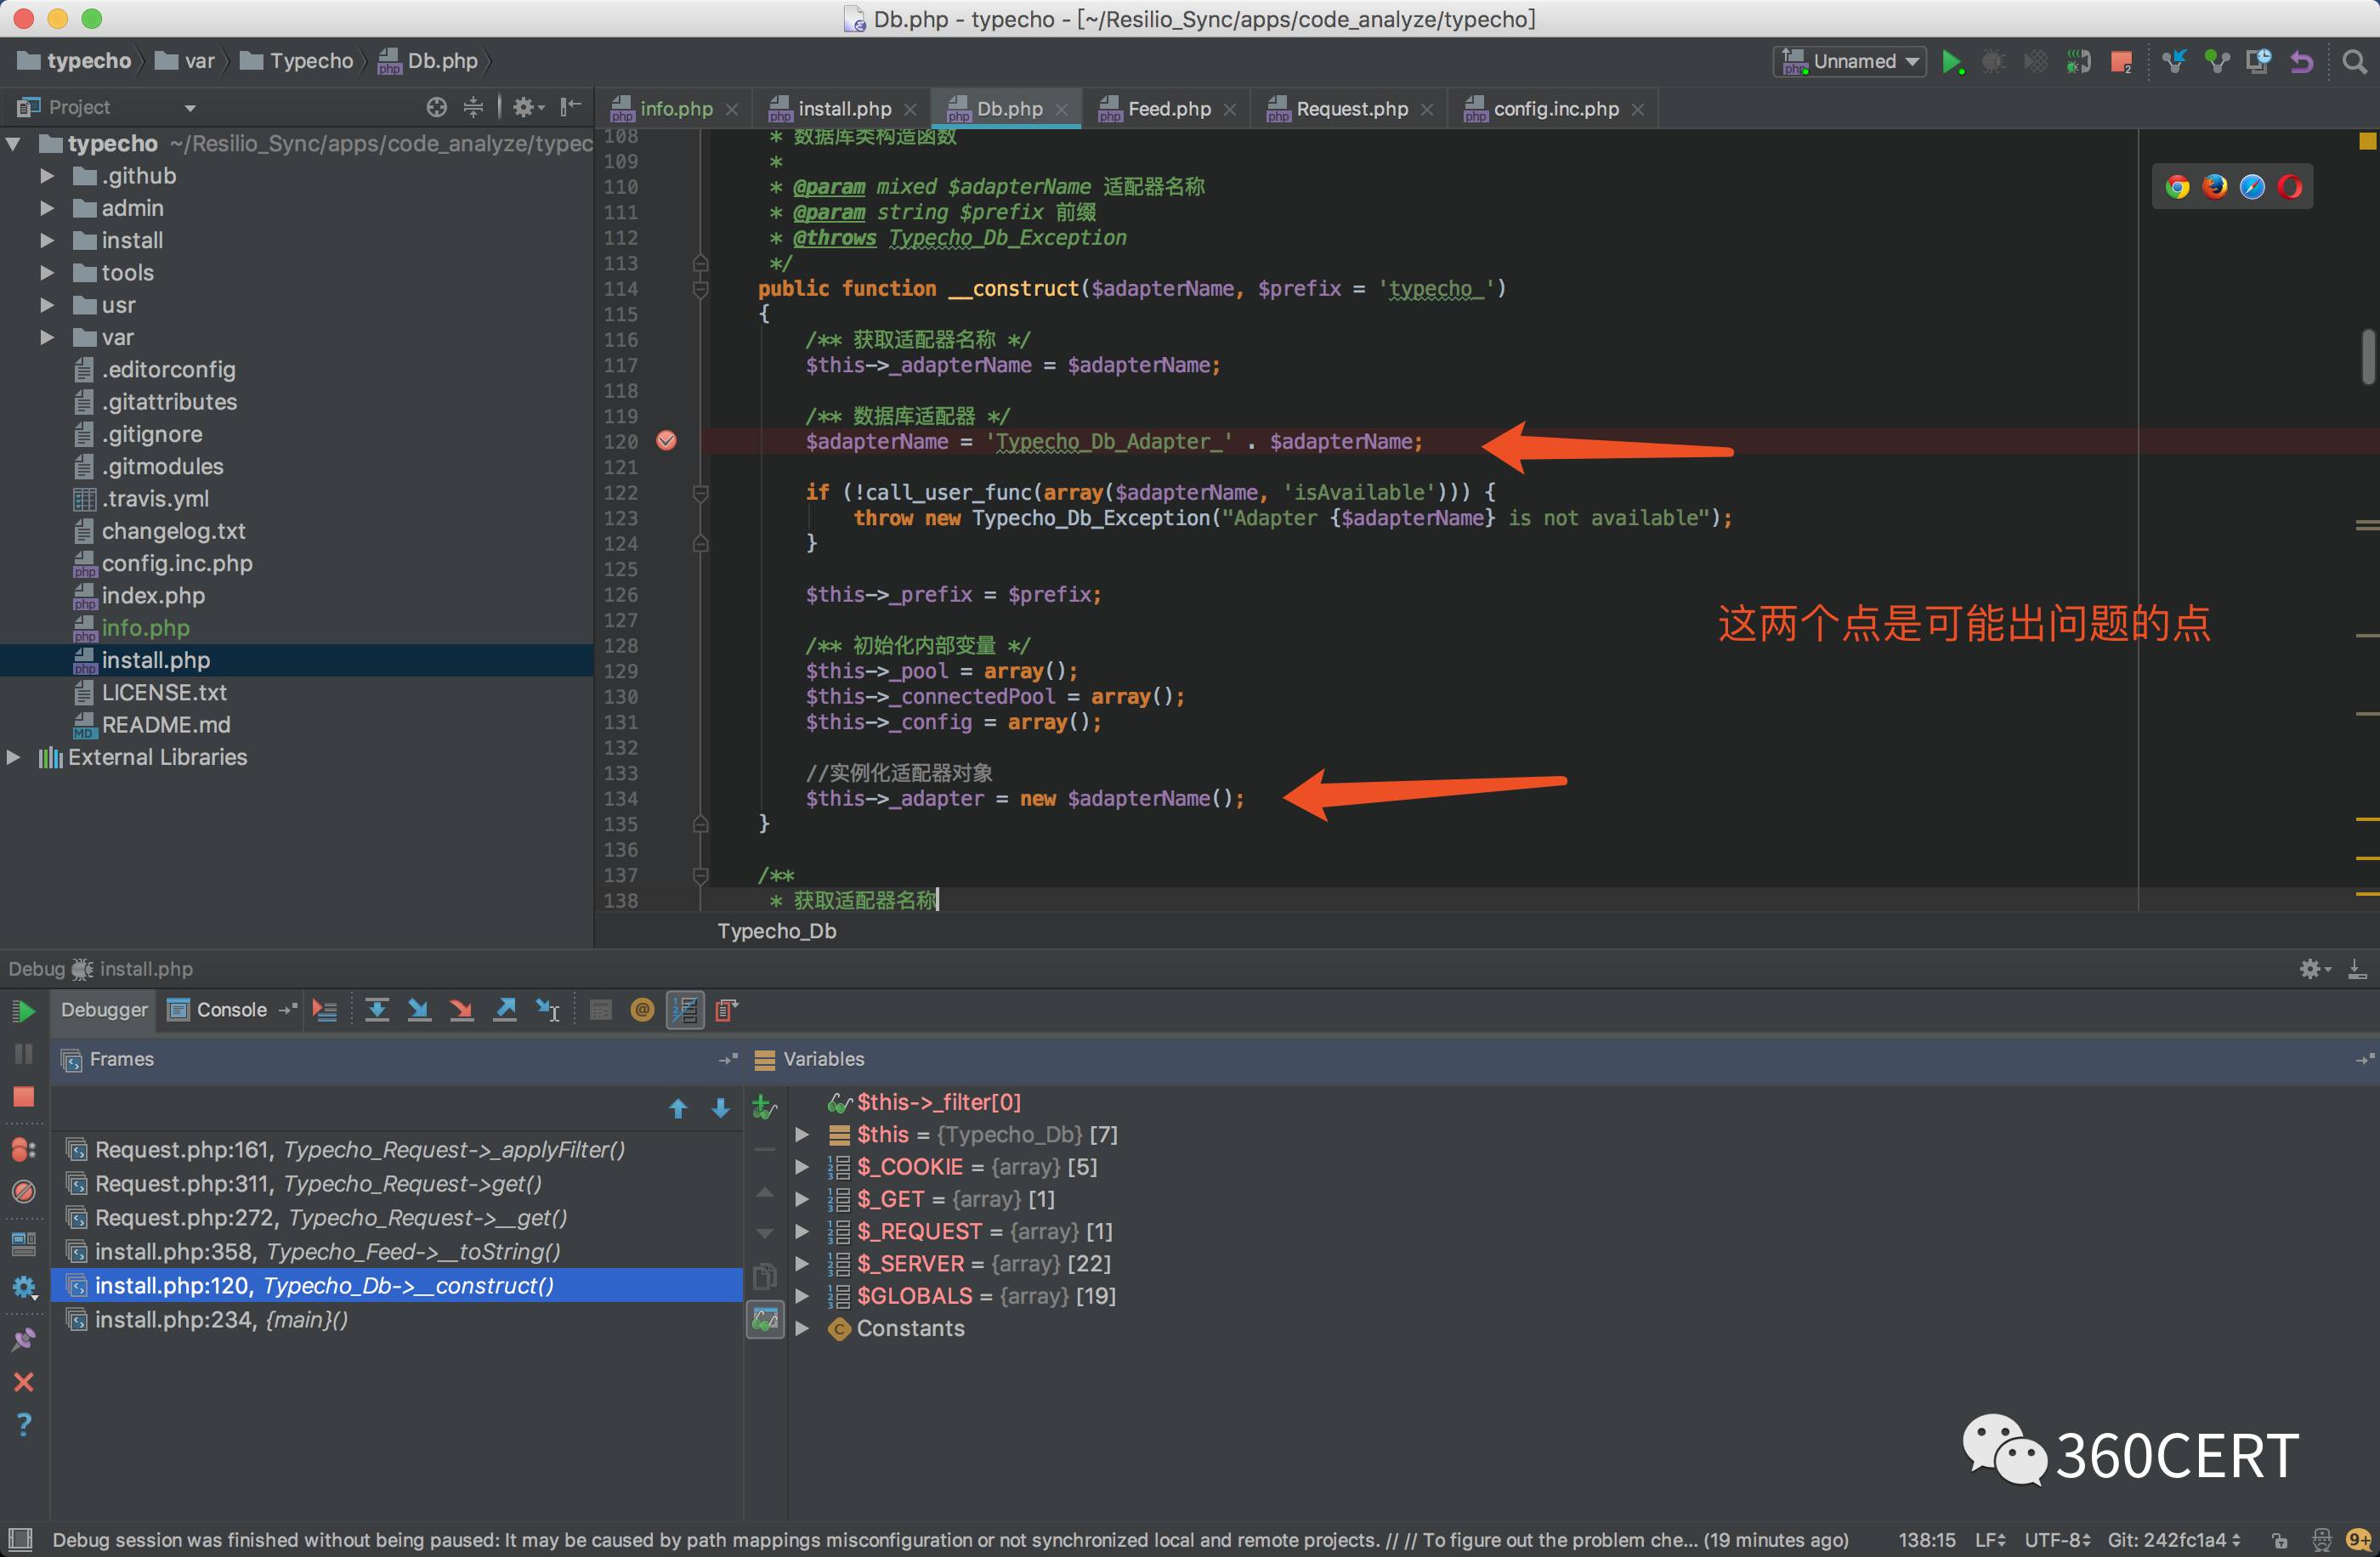The image size is (2380, 1557).
Task: Collapse the typecho project root
Action: tap(14, 144)
